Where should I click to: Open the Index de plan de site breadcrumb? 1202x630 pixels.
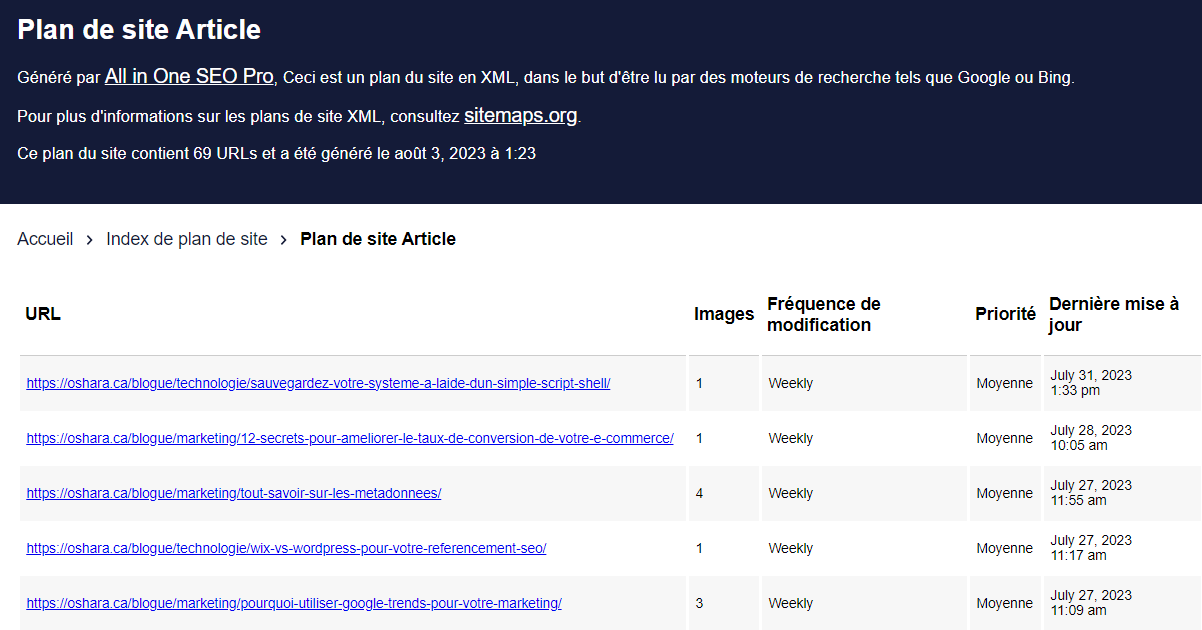[186, 239]
